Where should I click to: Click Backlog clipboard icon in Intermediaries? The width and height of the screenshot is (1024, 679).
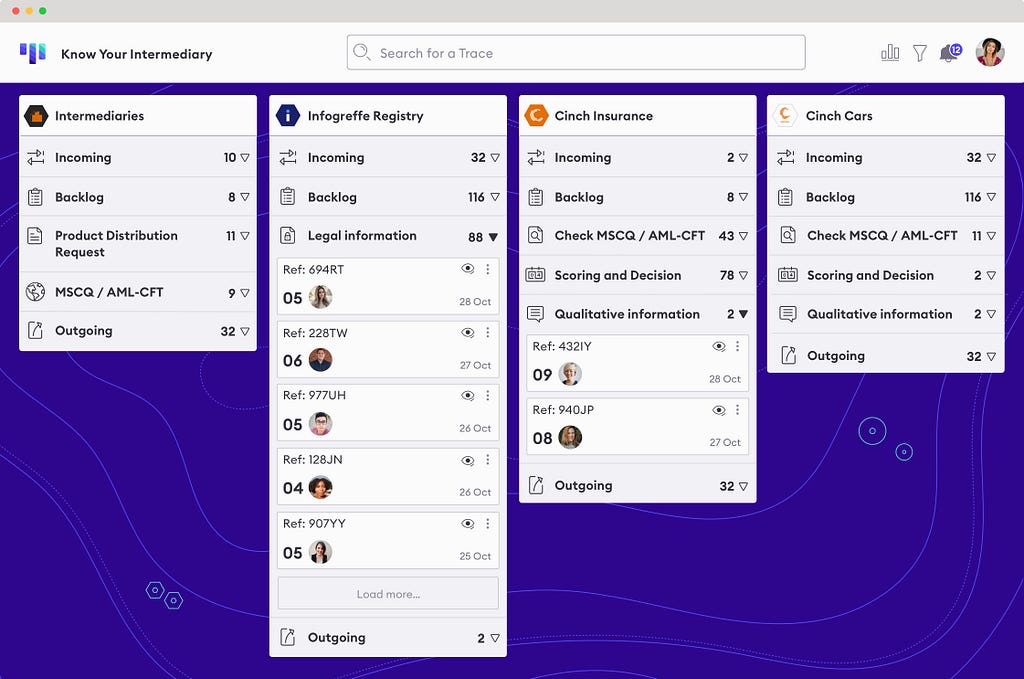point(35,197)
